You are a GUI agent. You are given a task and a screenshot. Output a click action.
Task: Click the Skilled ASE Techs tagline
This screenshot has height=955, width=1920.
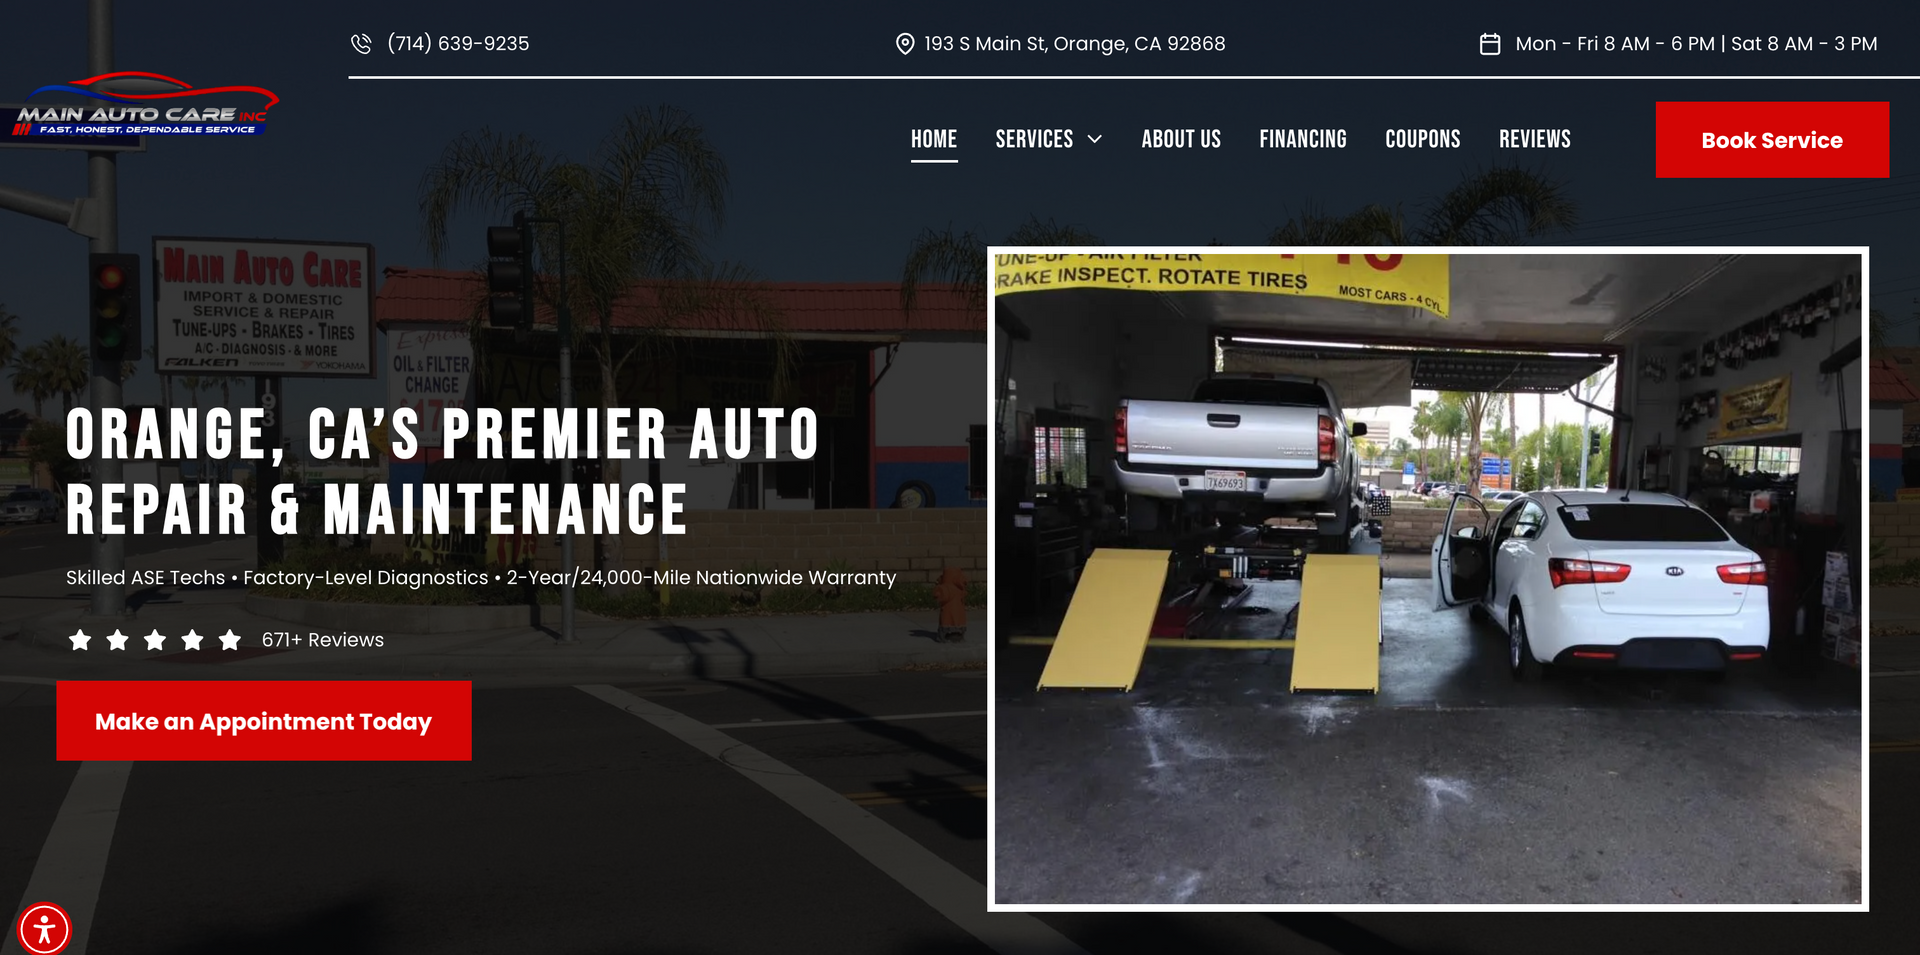click(481, 578)
